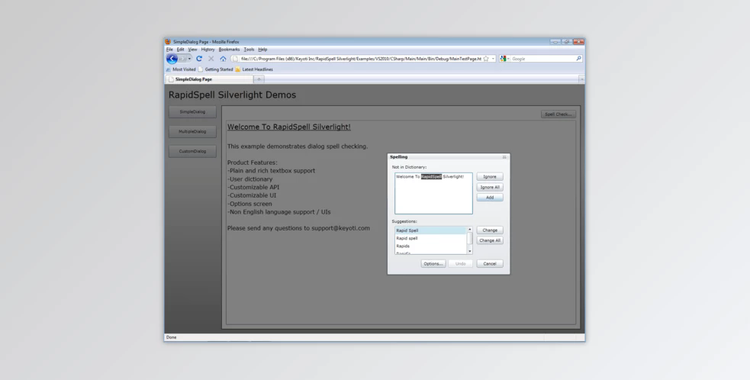Screen dimensions: 750x380
Task: Open the list all tabs dropdown
Action: [x=581, y=79]
